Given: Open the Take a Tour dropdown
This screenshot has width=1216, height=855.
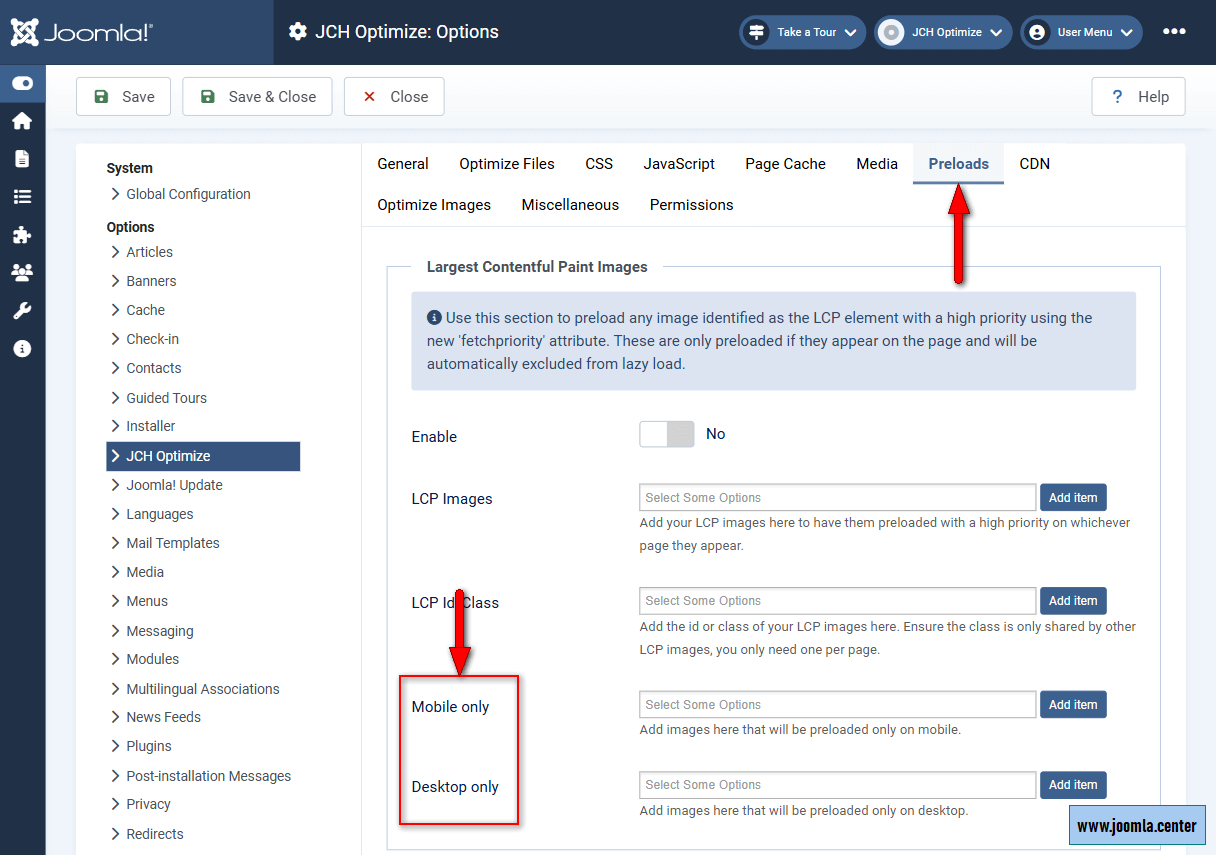Looking at the screenshot, I should pos(803,32).
